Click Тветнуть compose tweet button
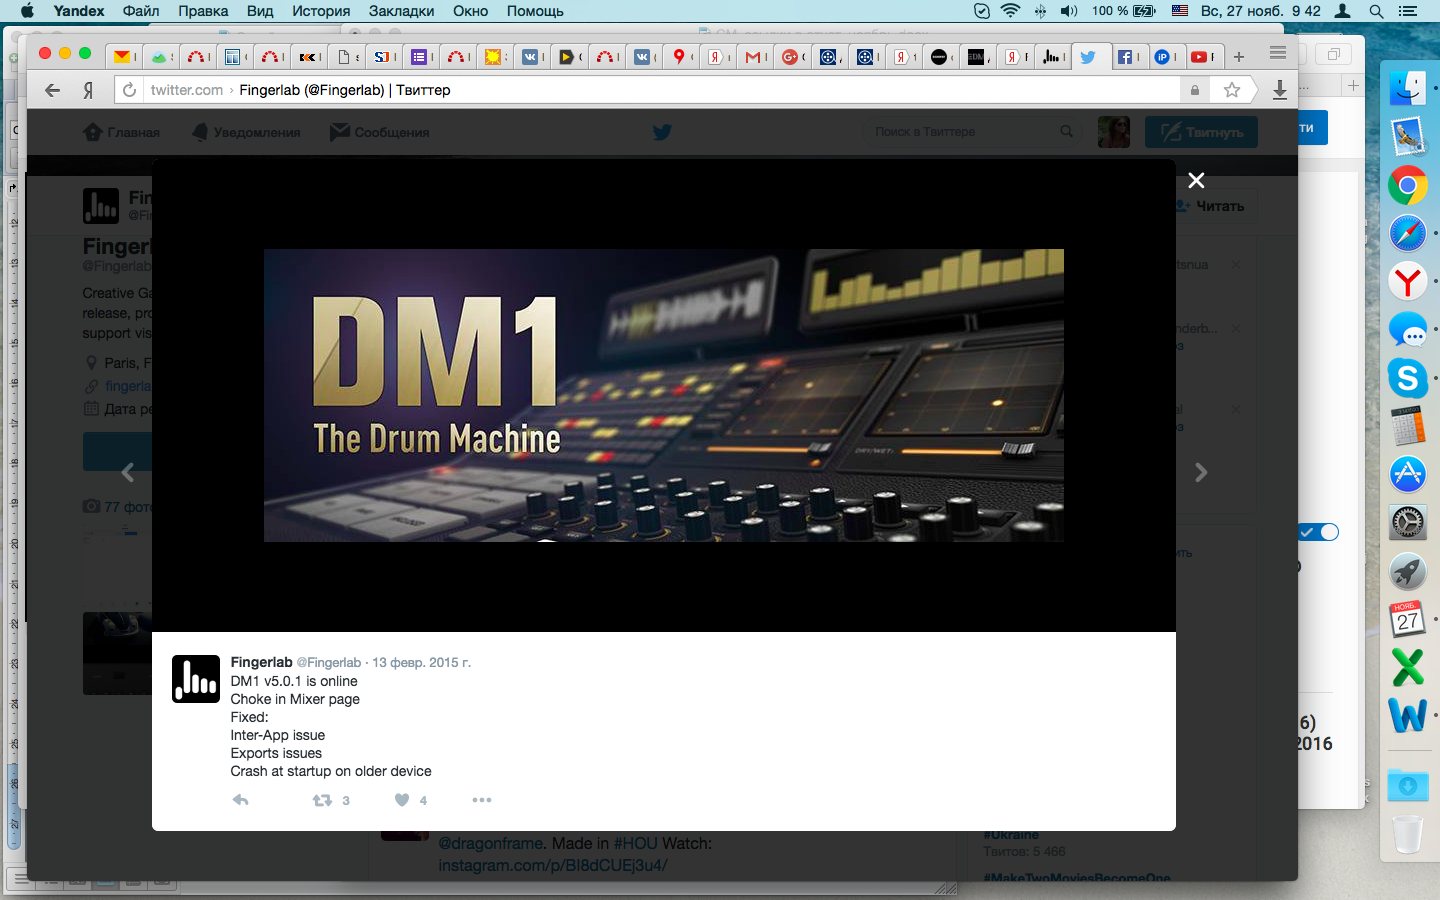The height and width of the screenshot is (900, 1440). pyautogui.click(x=1201, y=132)
